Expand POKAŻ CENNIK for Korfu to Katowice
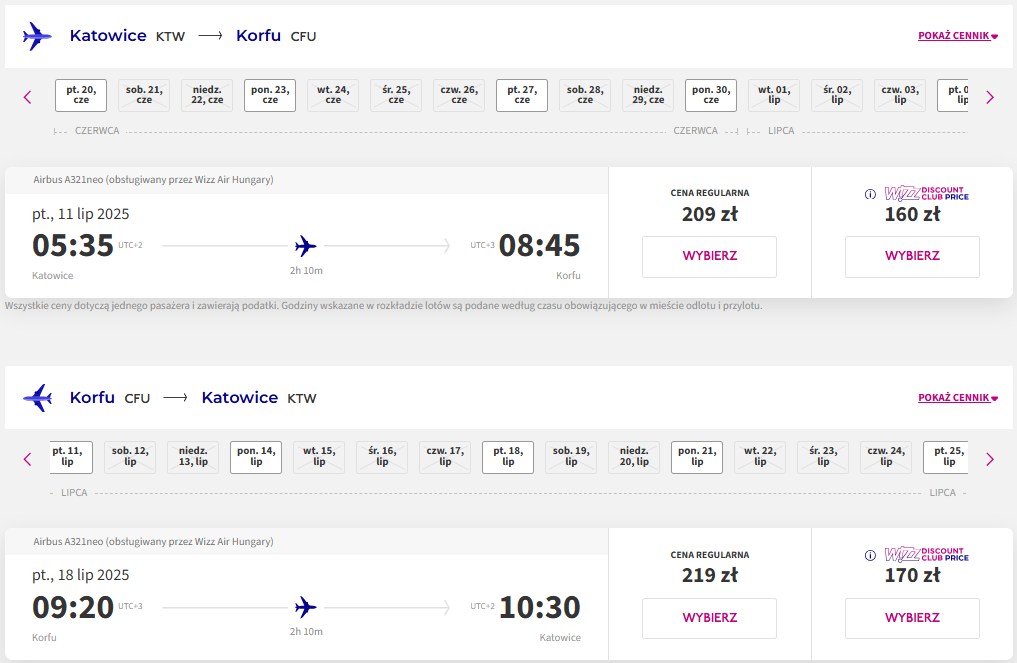The height and width of the screenshot is (663, 1017). (957, 398)
